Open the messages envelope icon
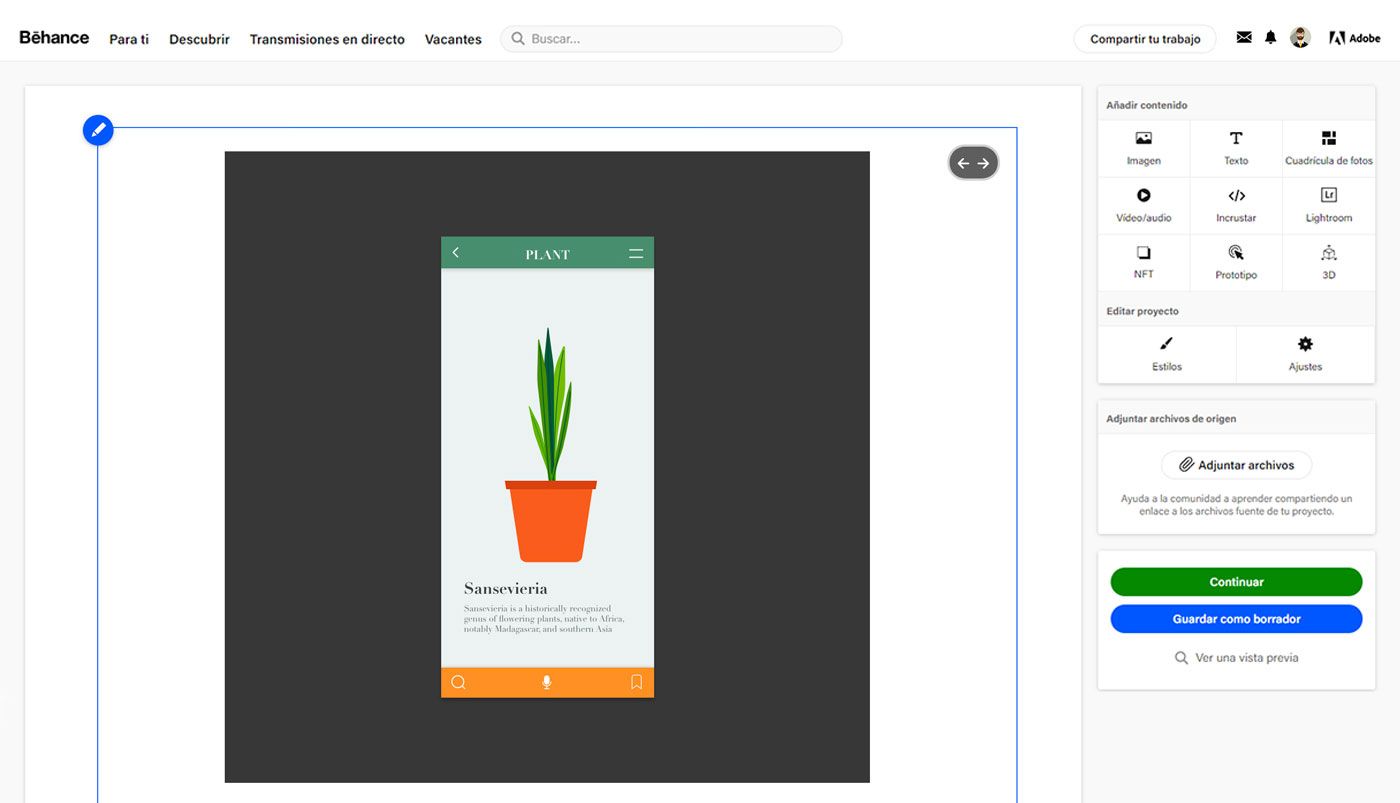The width and height of the screenshot is (1400, 803). [x=1243, y=36]
